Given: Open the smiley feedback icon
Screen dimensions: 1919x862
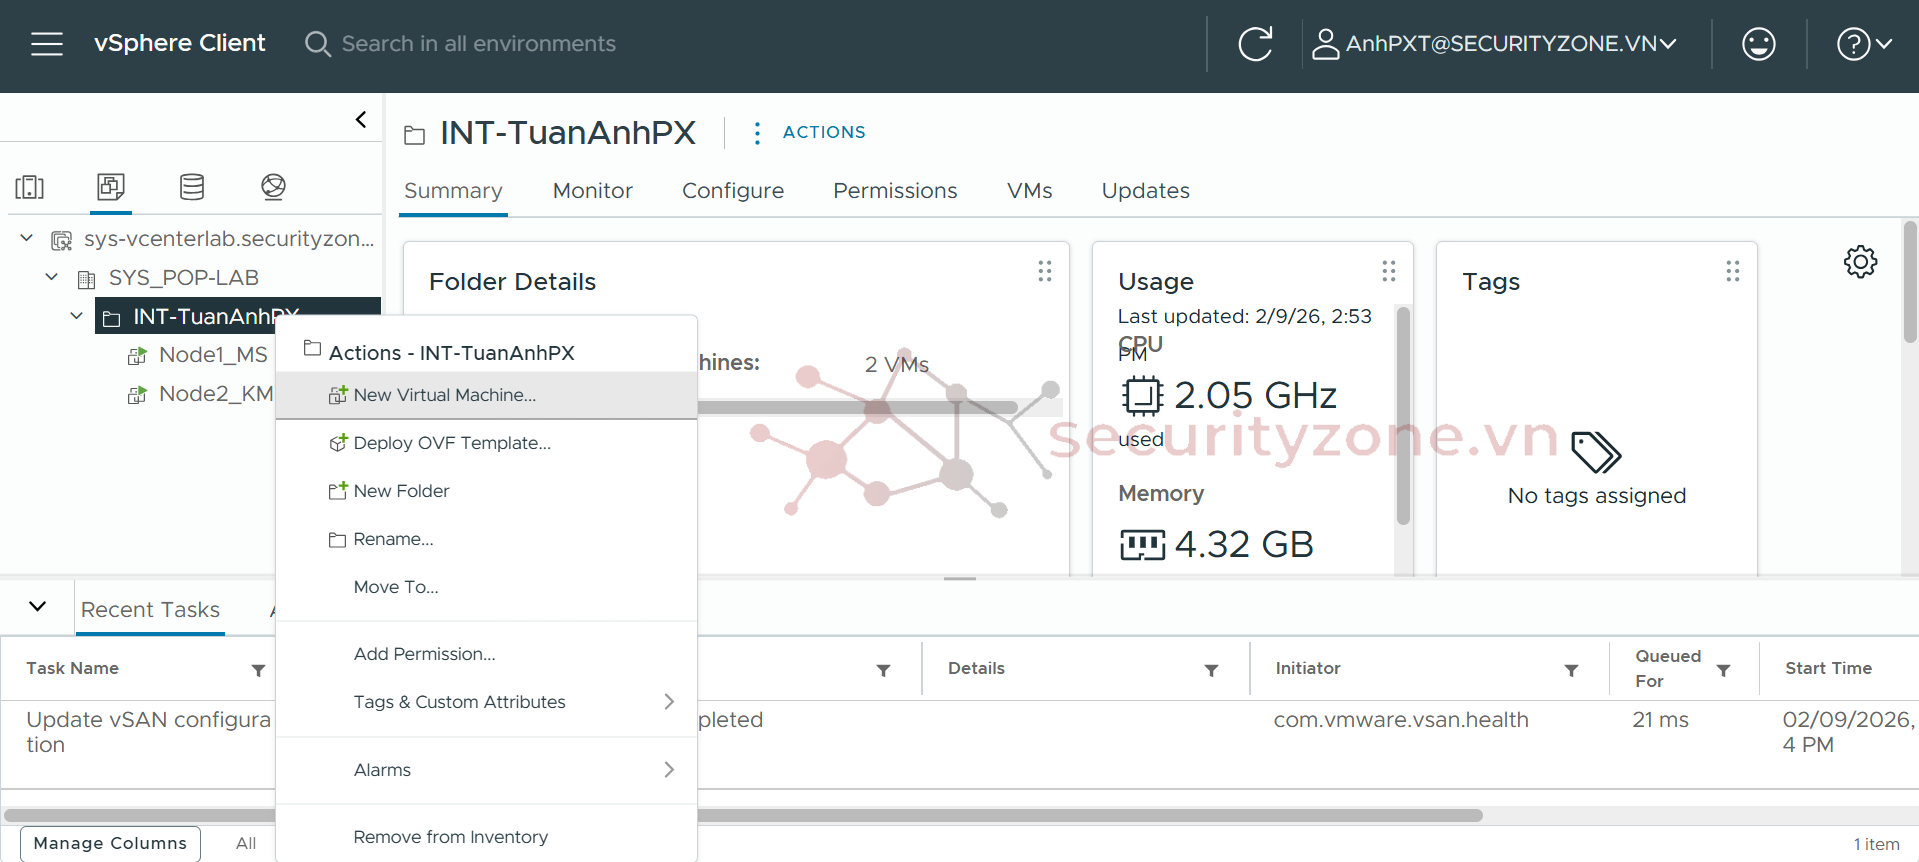Looking at the screenshot, I should (1758, 44).
